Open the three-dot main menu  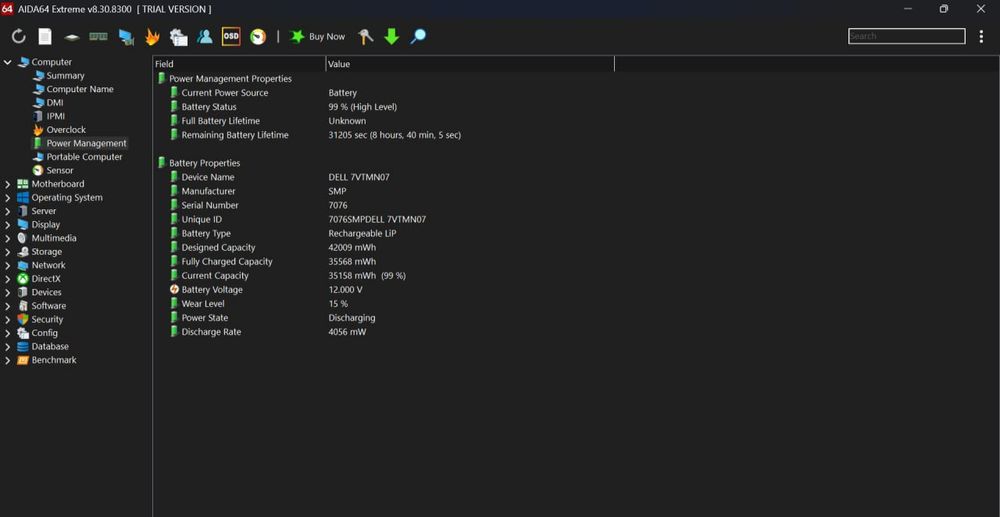(981, 36)
